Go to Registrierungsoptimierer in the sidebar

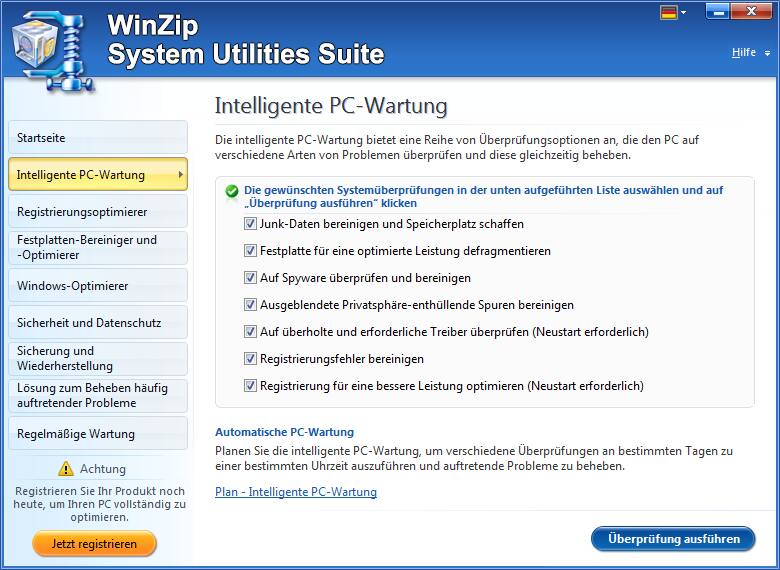tap(97, 212)
